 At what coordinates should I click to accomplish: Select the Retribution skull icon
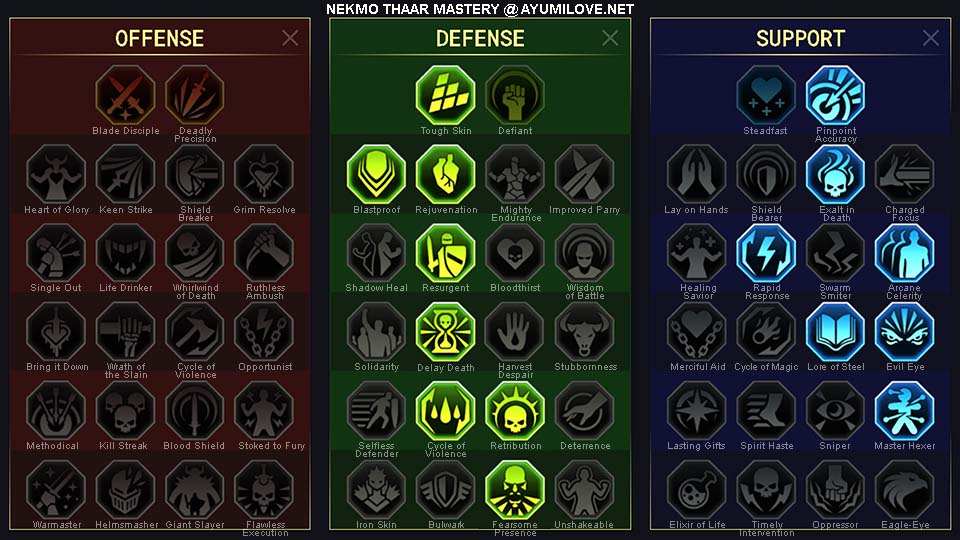(515, 411)
